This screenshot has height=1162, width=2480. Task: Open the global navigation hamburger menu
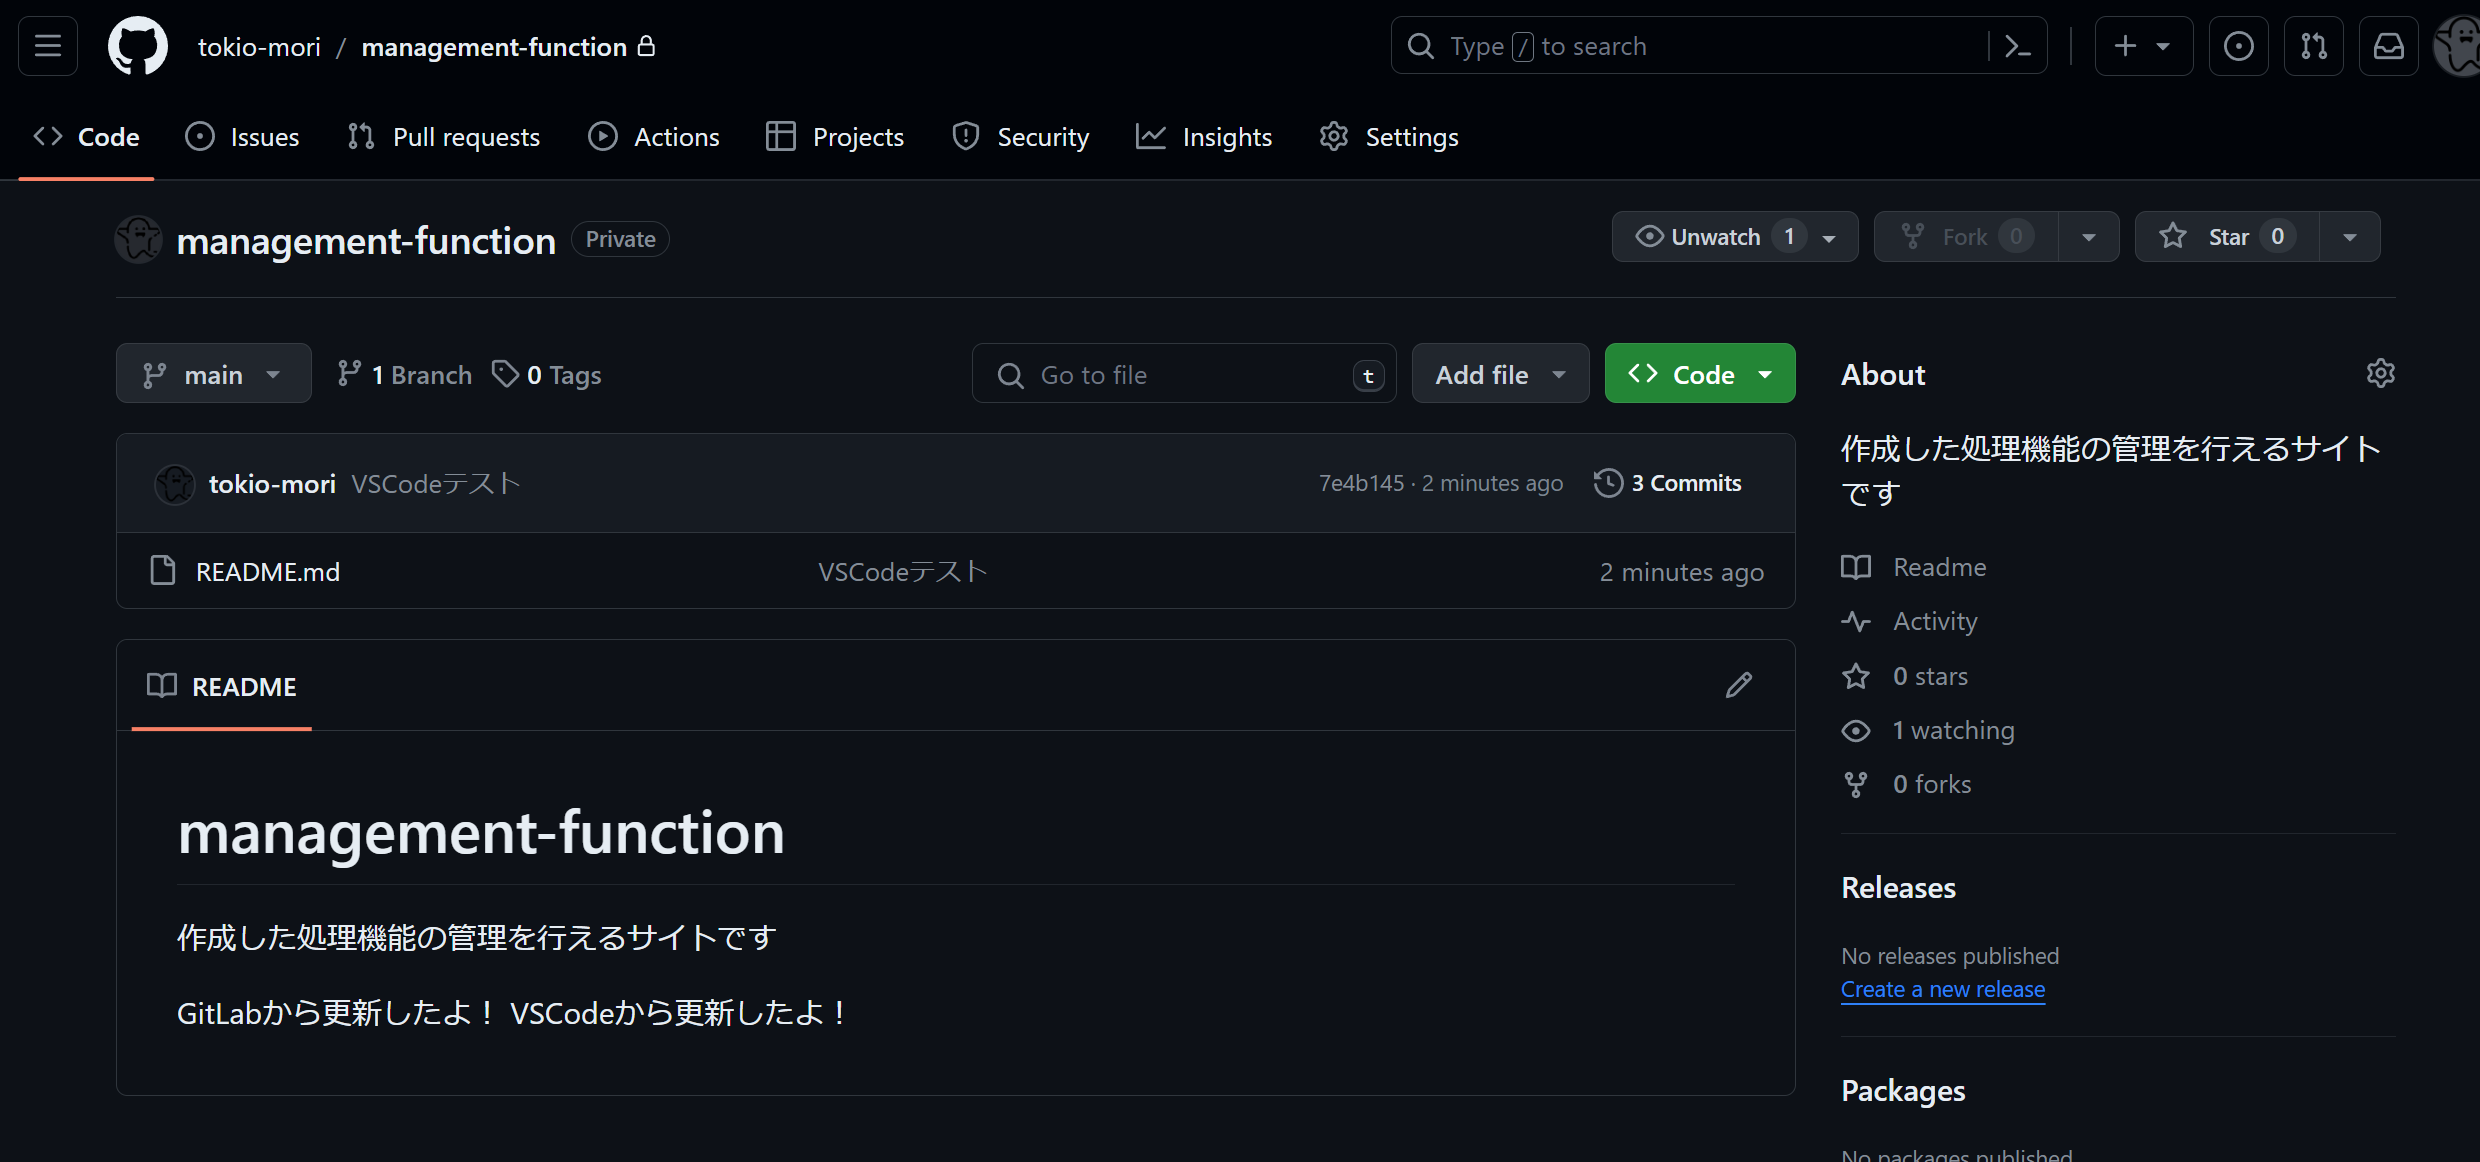click(47, 45)
